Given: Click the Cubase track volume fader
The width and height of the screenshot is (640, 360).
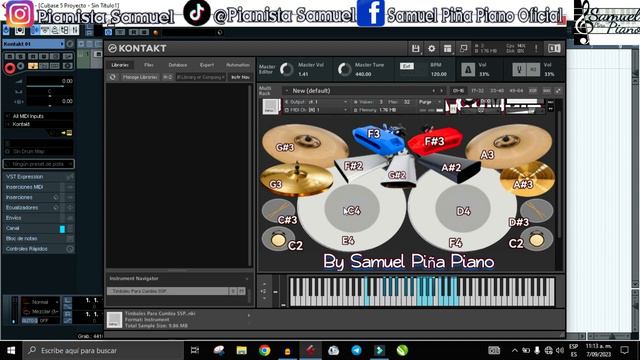Looking at the screenshot, I should tap(50, 86).
